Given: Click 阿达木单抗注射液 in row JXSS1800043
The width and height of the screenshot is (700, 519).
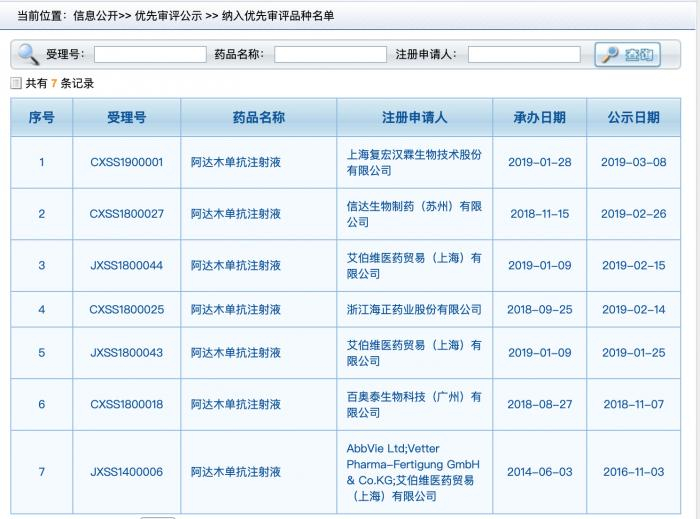Looking at the screenshot, I should (x=236, y=353).
